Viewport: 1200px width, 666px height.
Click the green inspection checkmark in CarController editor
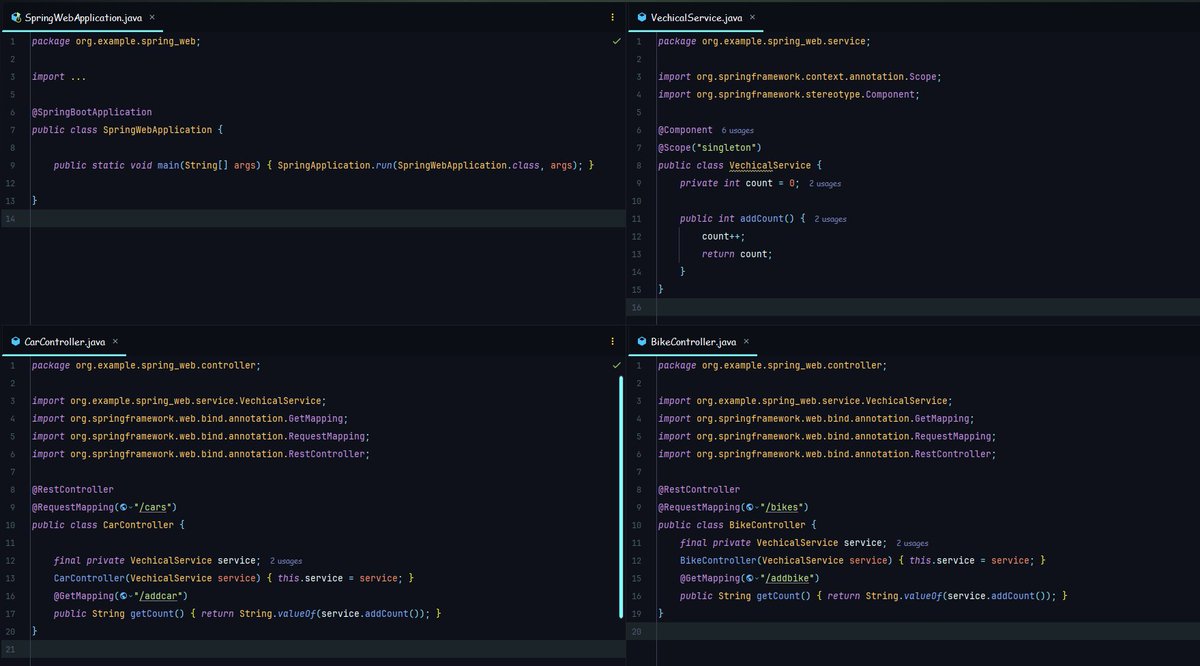[616, 366]
